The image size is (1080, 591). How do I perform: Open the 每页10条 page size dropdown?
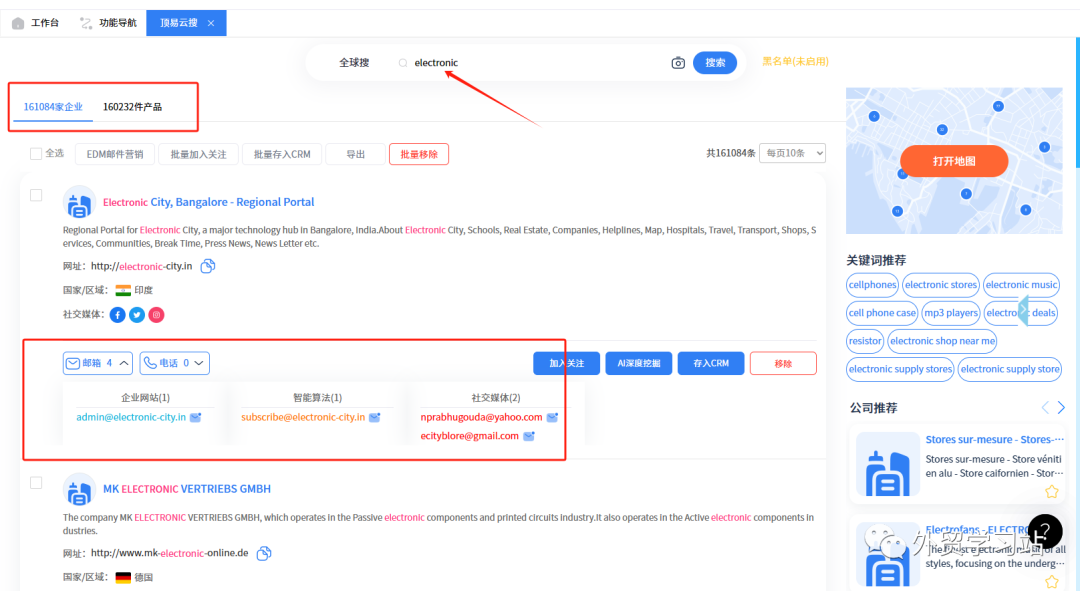pyautogui.click(x=792, y=153)
